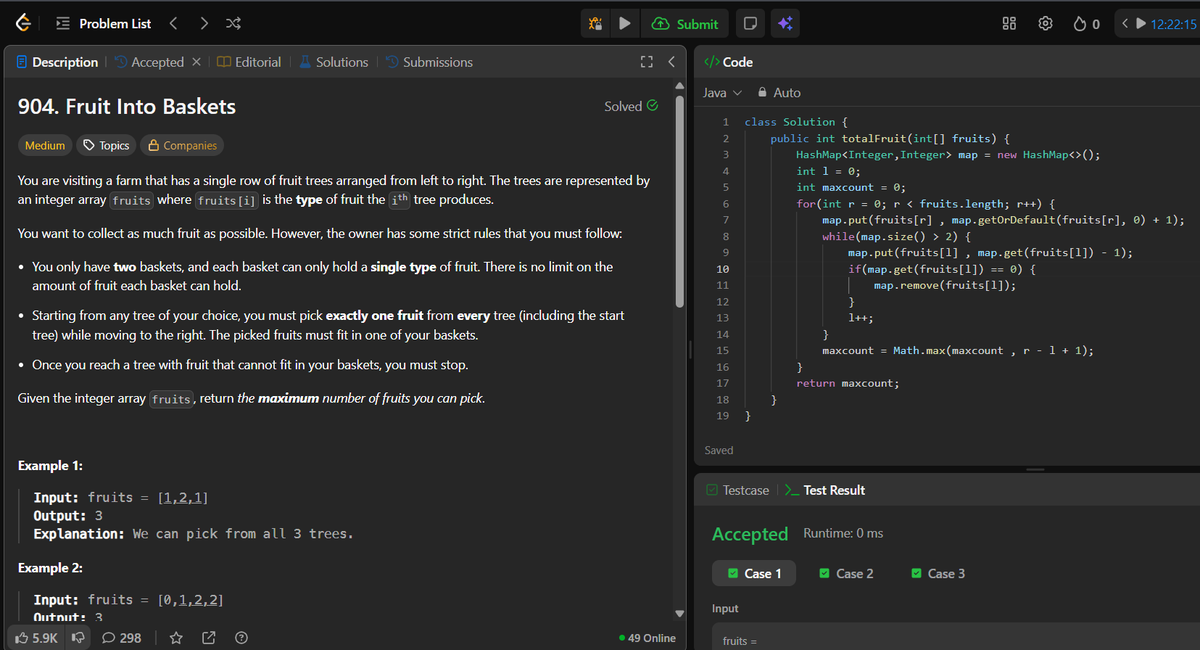Click the Auto lock indicator
1200x650 pixels.
point(780,92)
